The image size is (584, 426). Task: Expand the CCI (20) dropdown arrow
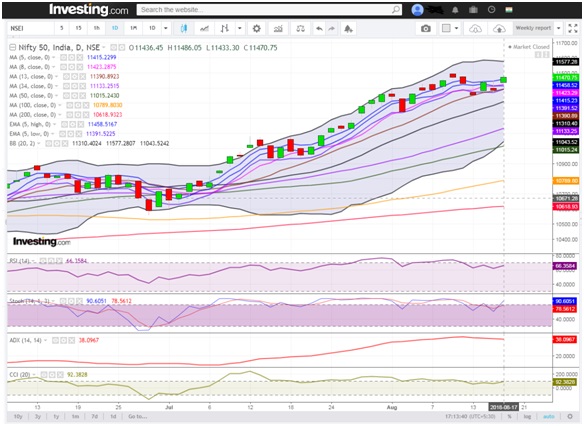(x=34, y=375)
